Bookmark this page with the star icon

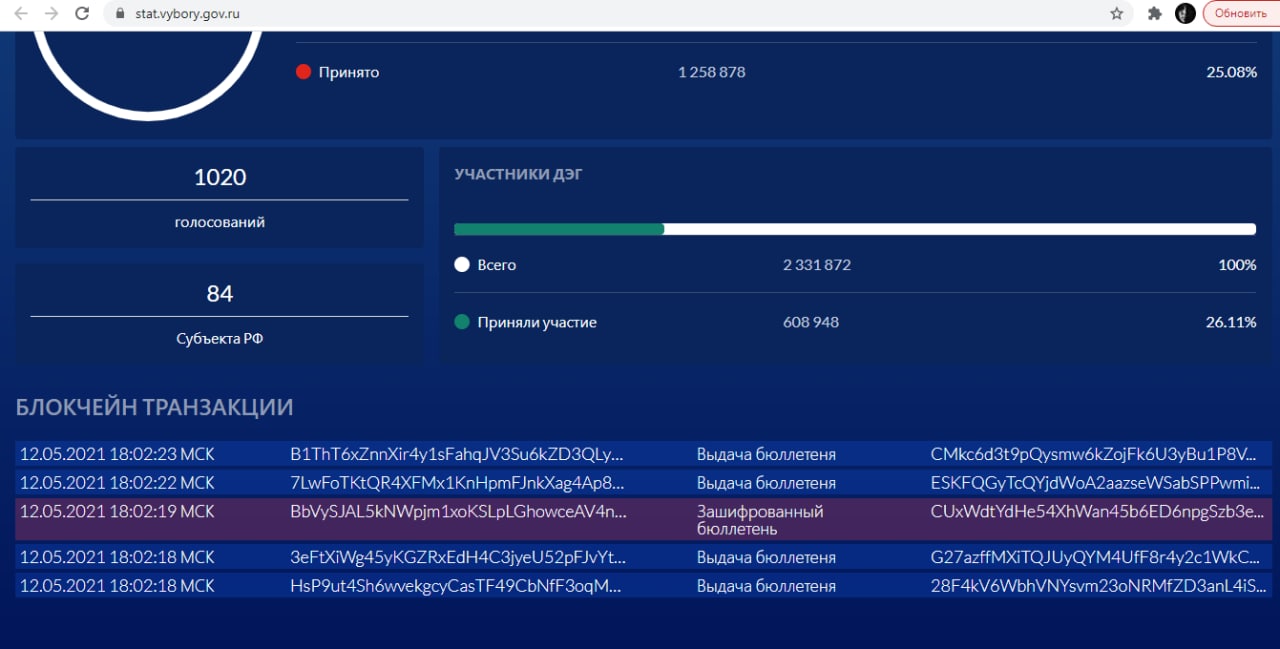[1117, 14]
